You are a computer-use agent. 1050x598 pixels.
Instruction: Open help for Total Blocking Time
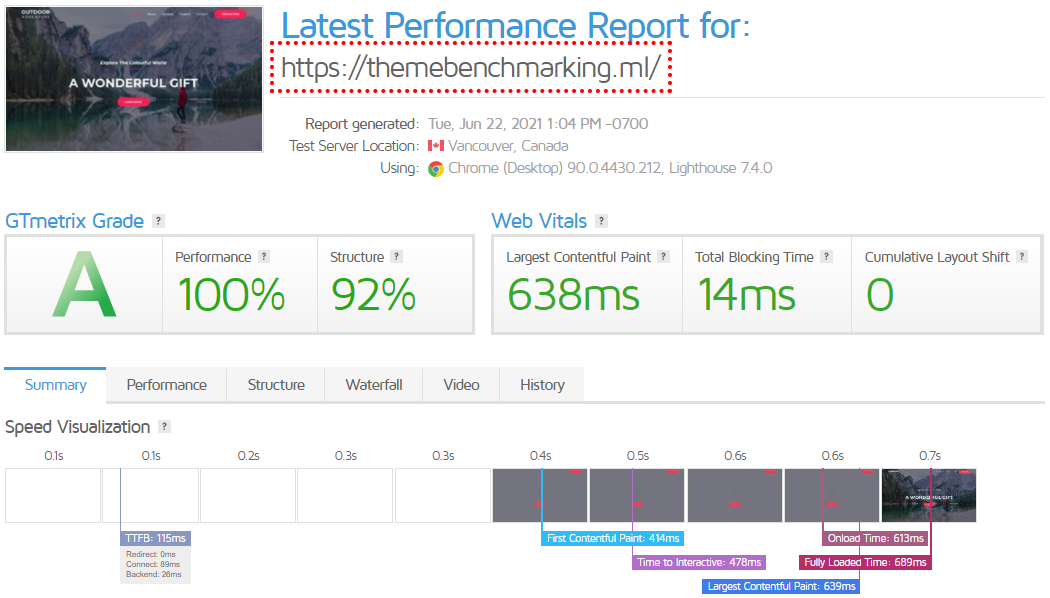click(826, 256)
